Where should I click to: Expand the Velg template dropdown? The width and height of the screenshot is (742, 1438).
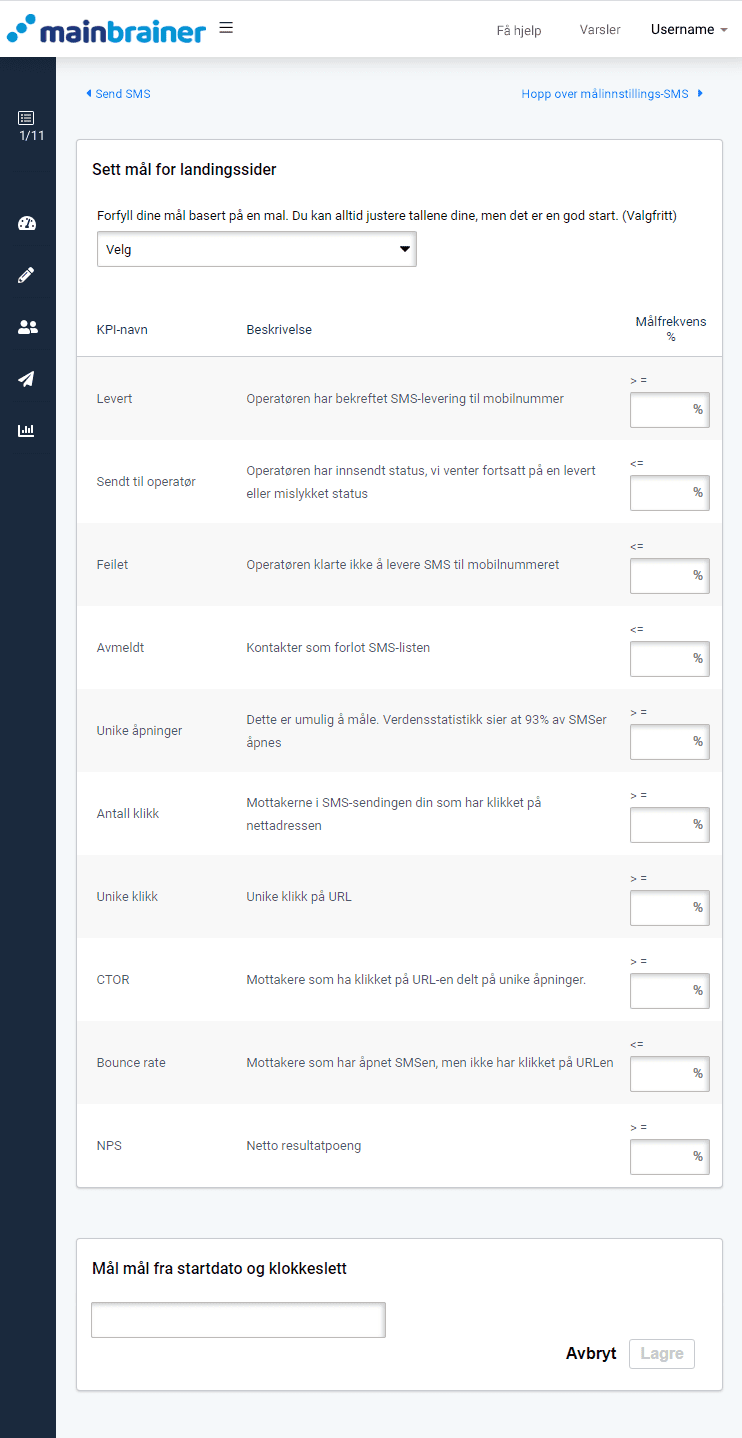[256, 250]
